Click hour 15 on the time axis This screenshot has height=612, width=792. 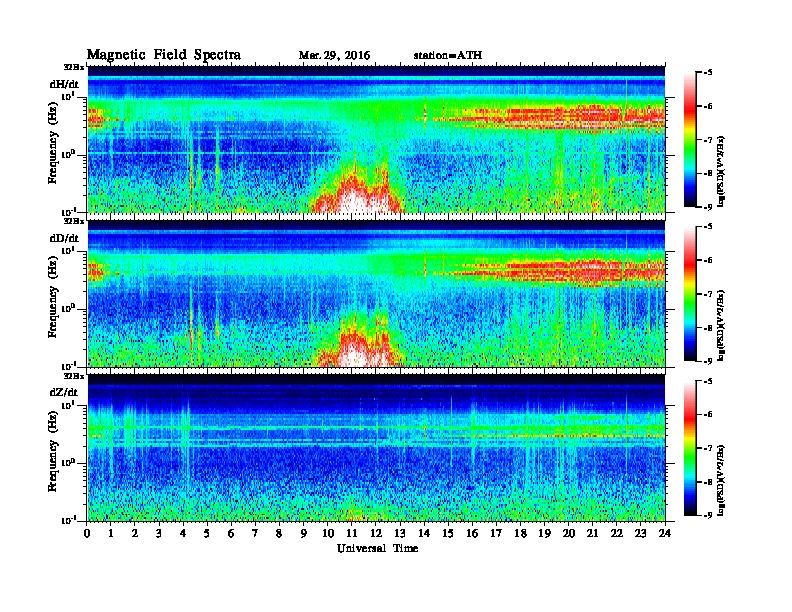pos(448,534)
